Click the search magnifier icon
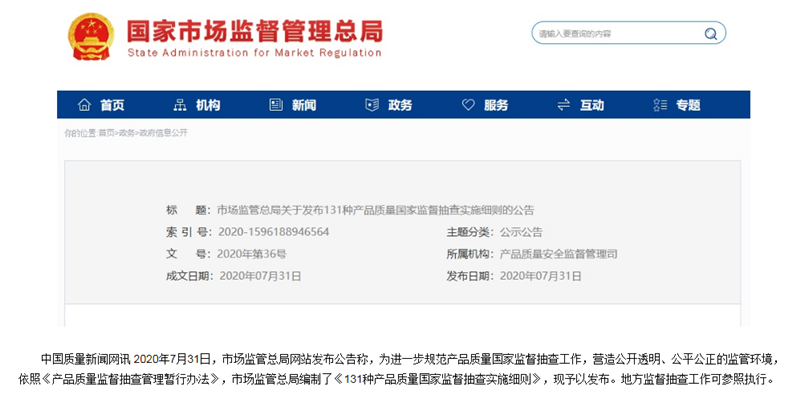Image resolution: width=800 pixels, height=402 pixels. point(710,34)
